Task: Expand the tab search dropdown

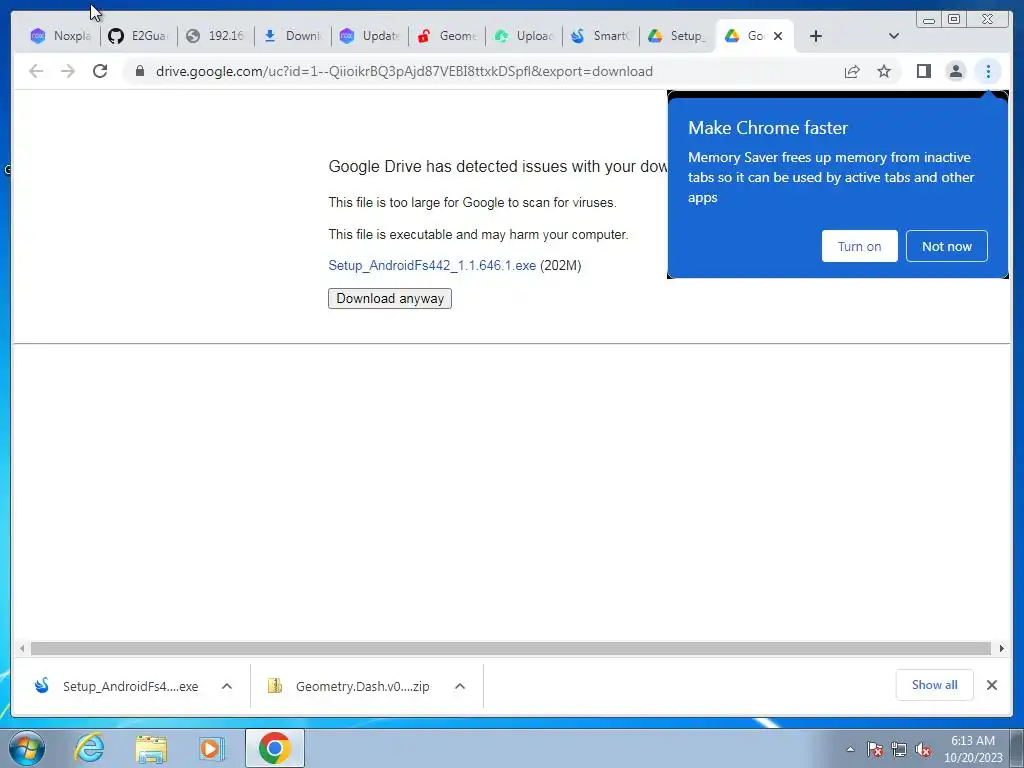Action: tap(893, 36)
